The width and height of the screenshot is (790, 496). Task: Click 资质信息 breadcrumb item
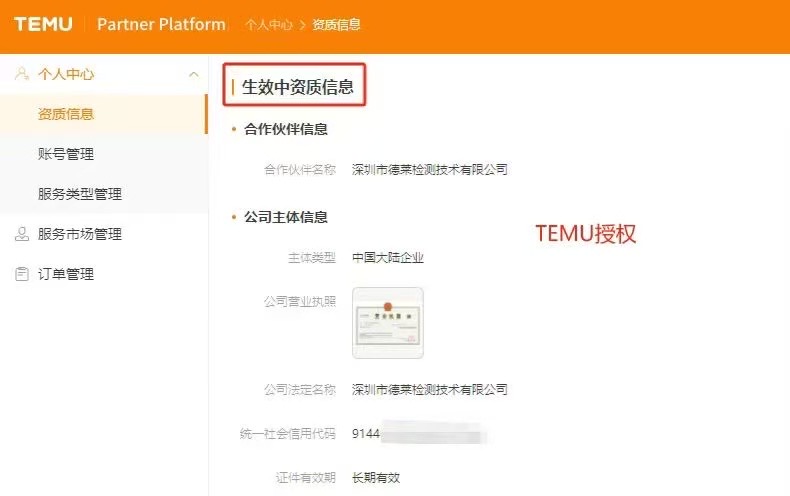click(x=336, y=25)
